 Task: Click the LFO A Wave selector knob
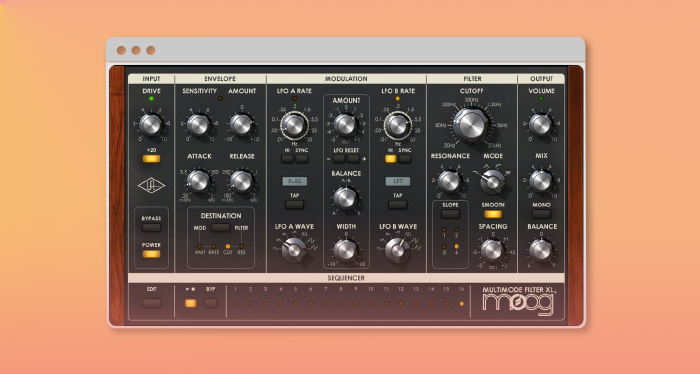coord(294,249)
